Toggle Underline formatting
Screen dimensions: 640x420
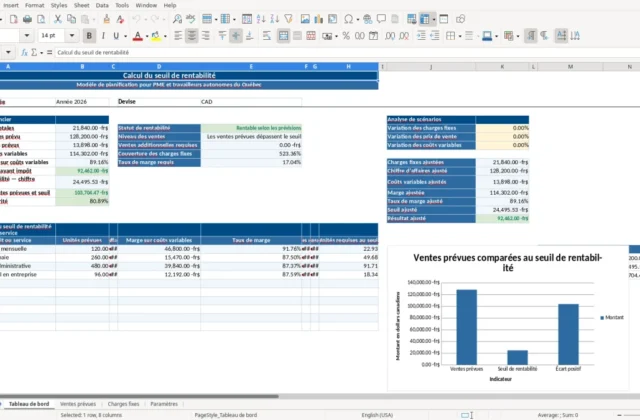(x=116, y=36)
